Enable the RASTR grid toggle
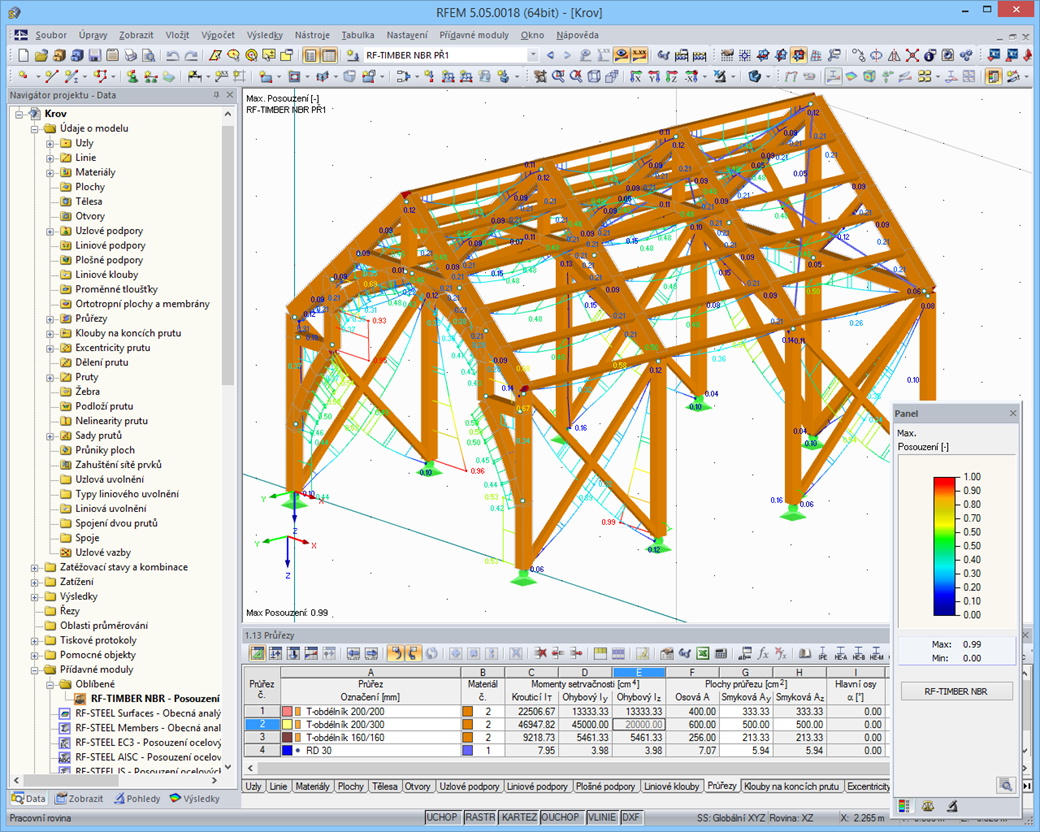The width and height of the screenshot is (1040, 832). (479, 817)
